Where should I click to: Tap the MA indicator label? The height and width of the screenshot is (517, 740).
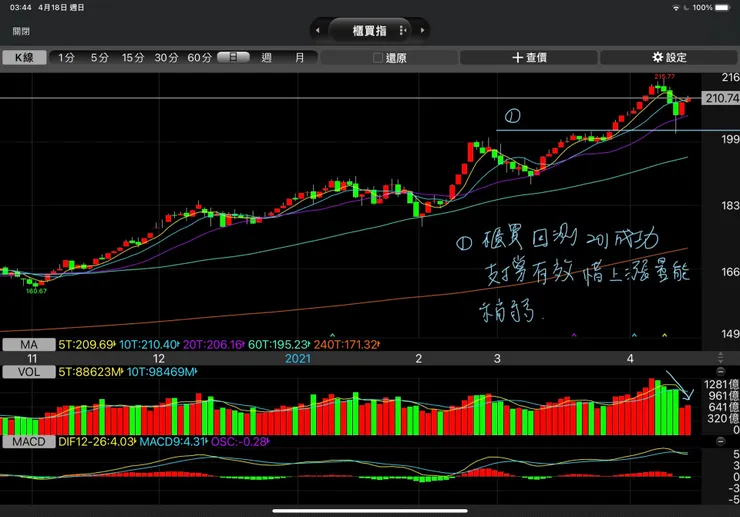(29, 345)
